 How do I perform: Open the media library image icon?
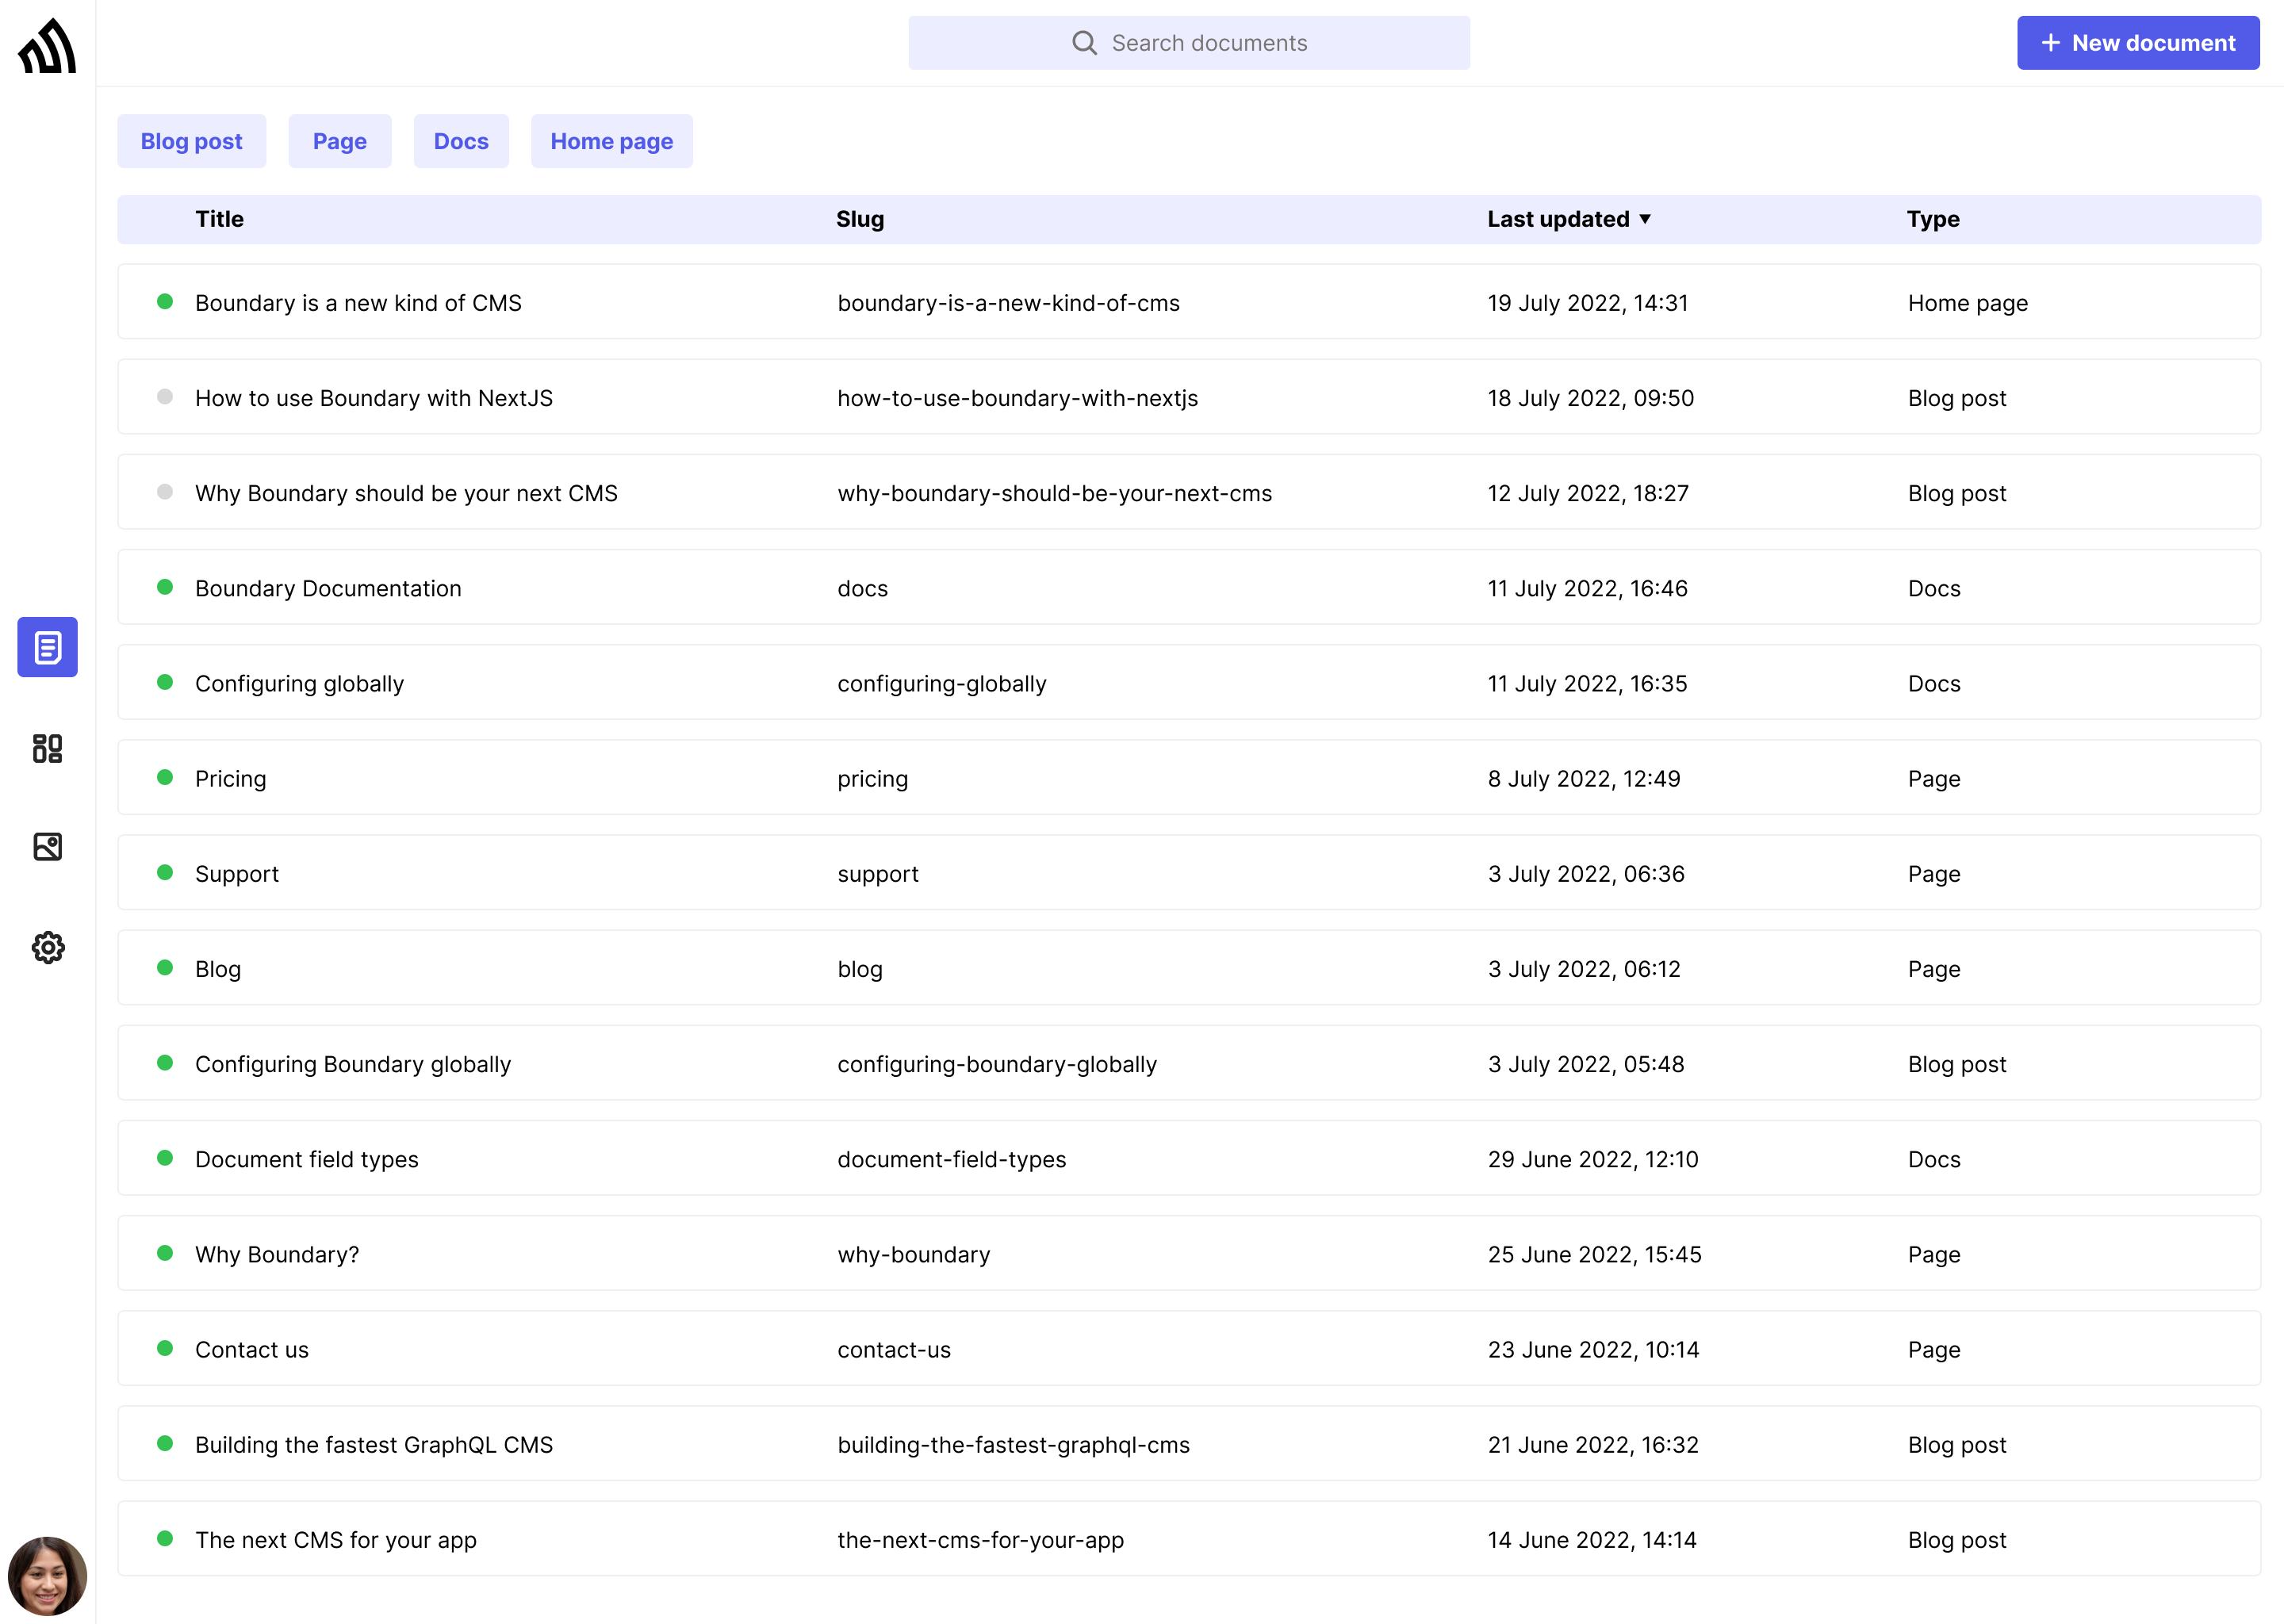click(x=47, y=847)
